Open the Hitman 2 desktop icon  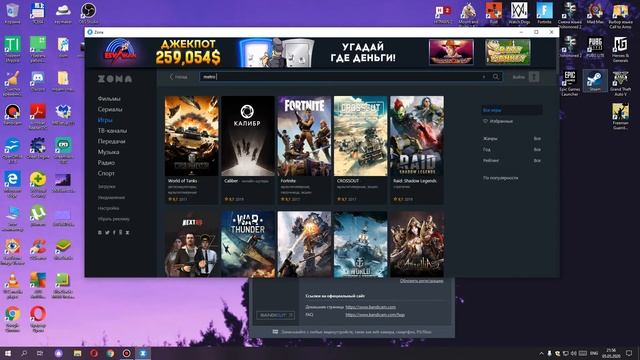point(443,14)
